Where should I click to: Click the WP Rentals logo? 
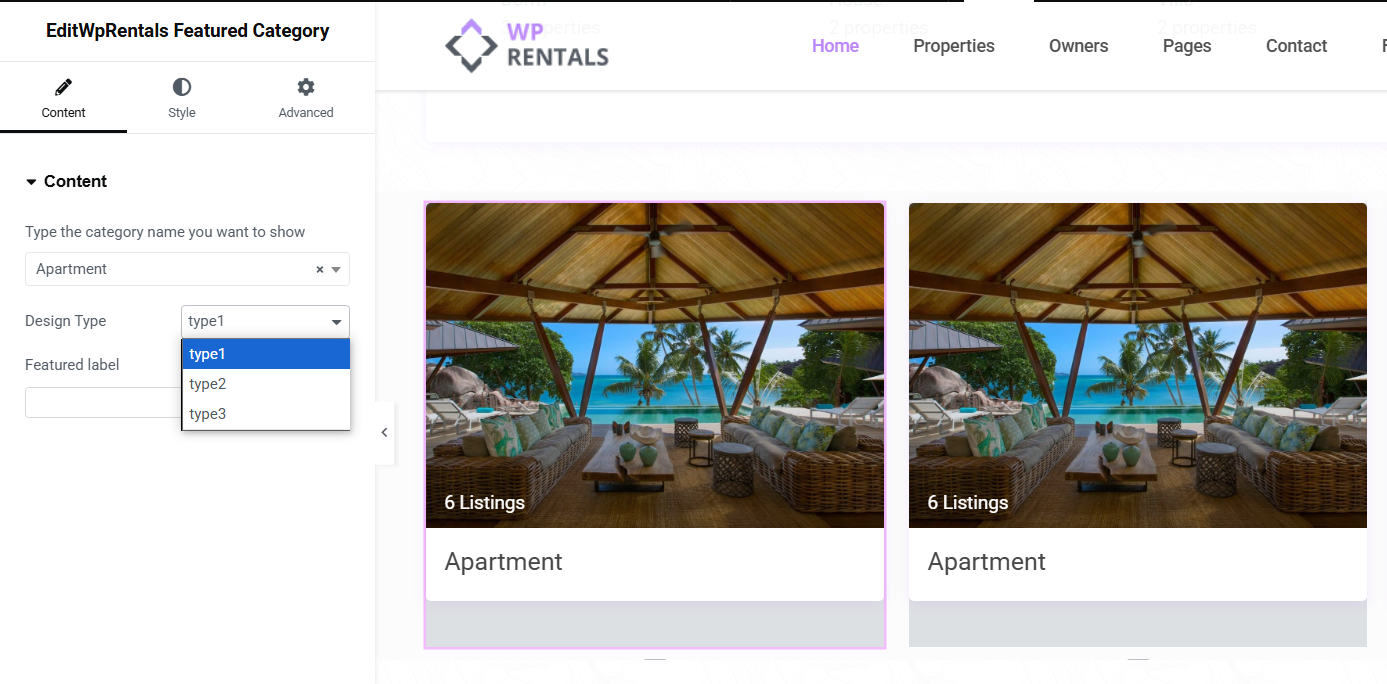(527, 46)
